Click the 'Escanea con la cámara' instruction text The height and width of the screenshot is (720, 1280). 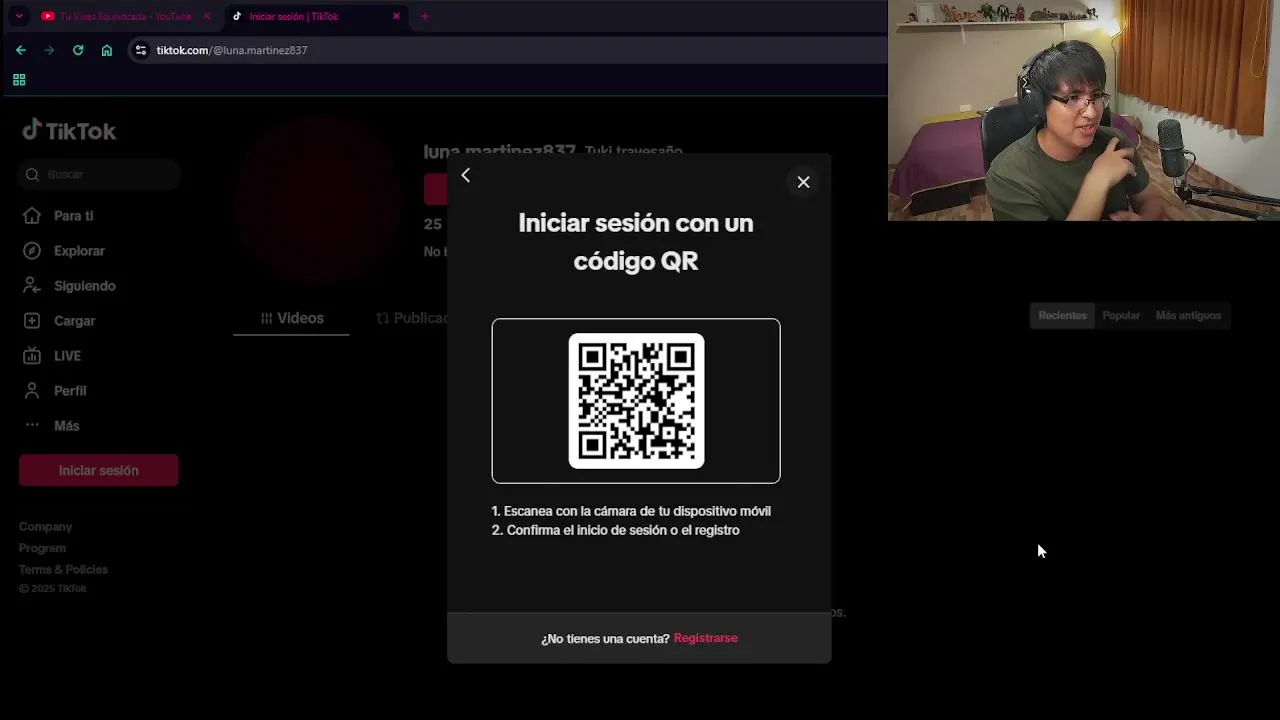(x=631, y=511)
